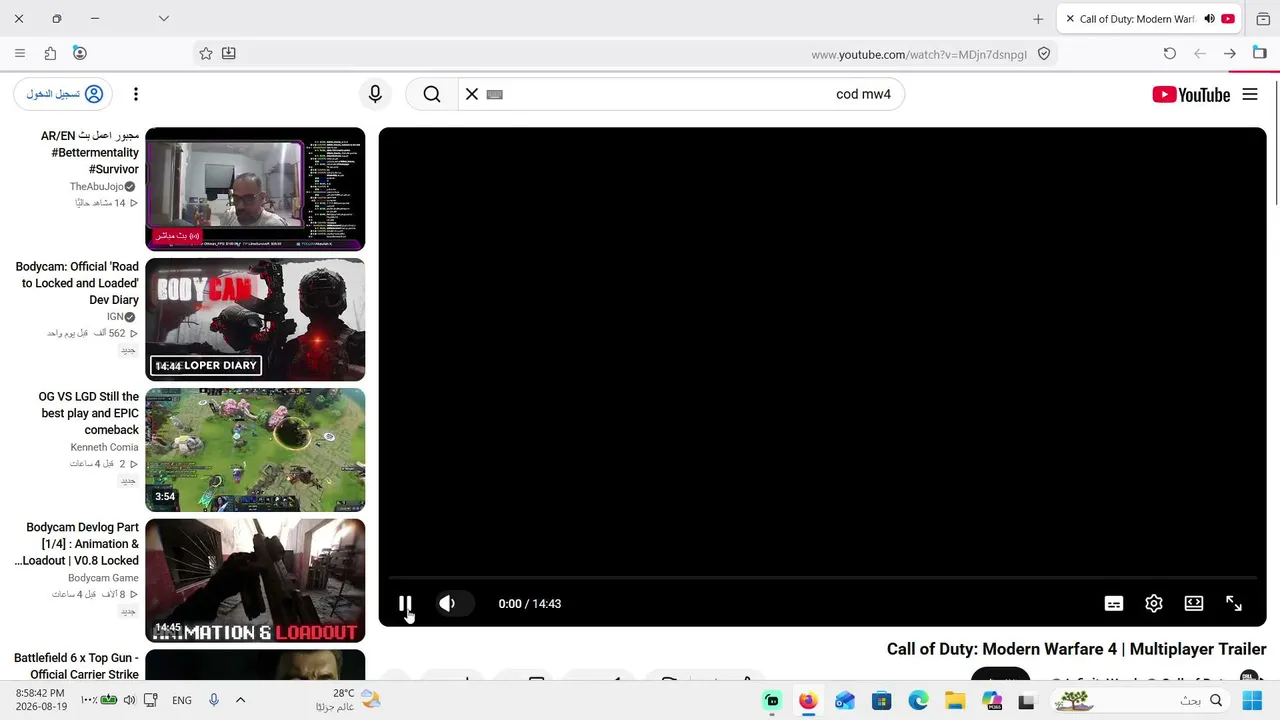Go to YouTube home via logo
Image resolution: width=1280 pixels, height=720 pixels.
point(1191,94)
